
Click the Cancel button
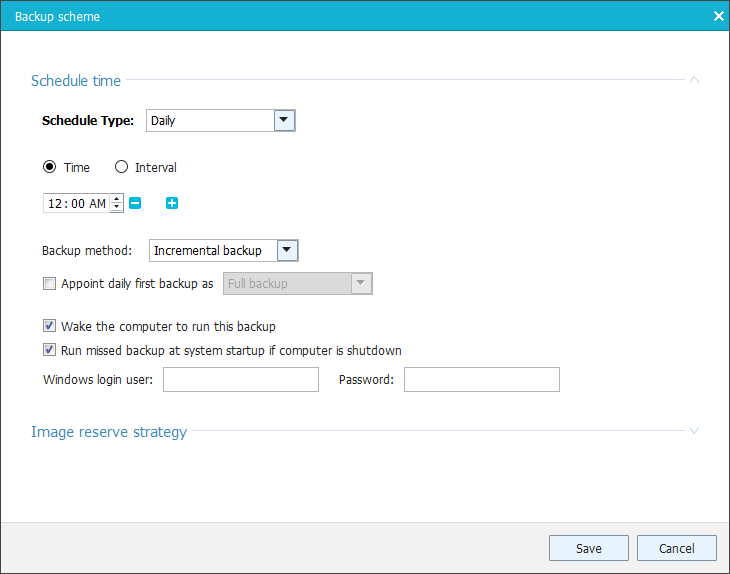[x=677, y=548]
